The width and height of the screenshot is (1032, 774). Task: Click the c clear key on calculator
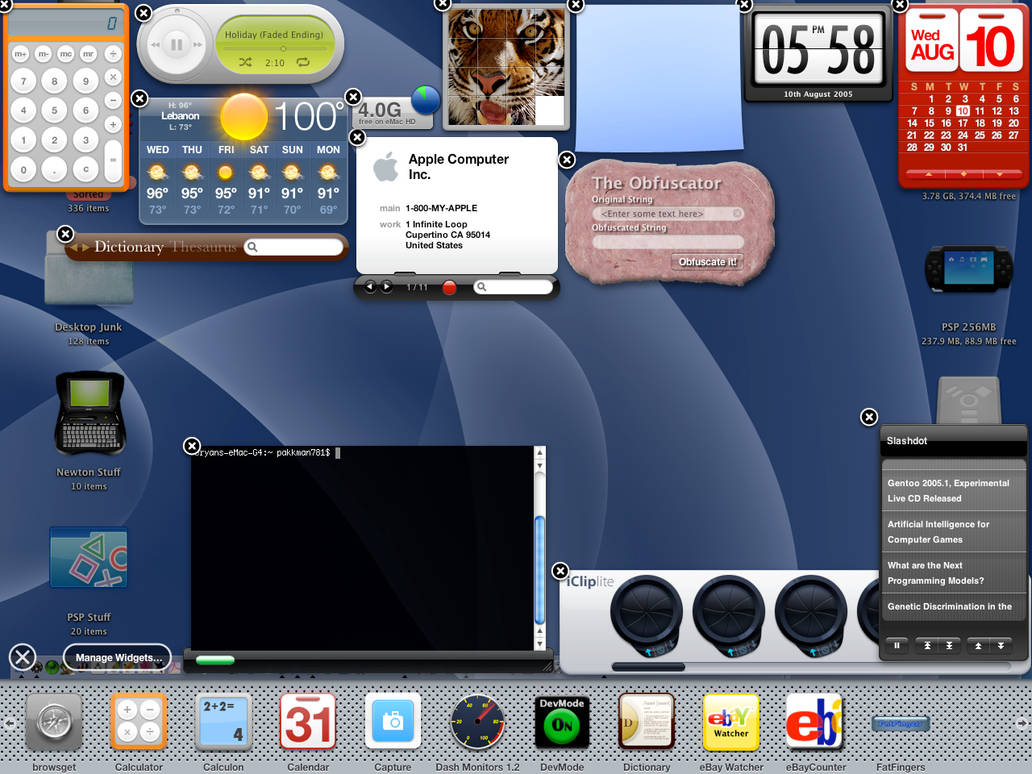tap(86, 169)
